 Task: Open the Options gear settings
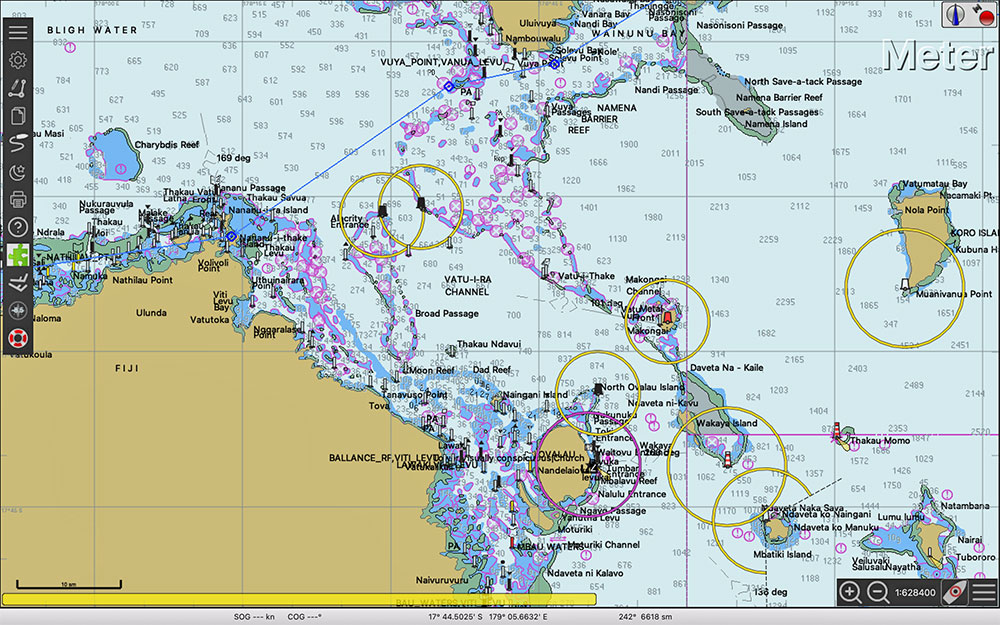tap(18, 60)
